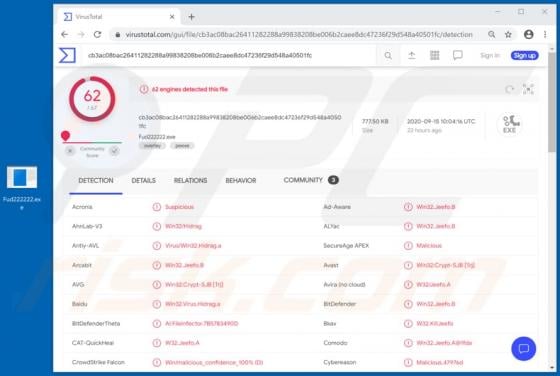Image resolution: width=560 pixels, height=376 pixels.
Task: Click the AhnLab-V3 engine name
Action: pos(87,226)
